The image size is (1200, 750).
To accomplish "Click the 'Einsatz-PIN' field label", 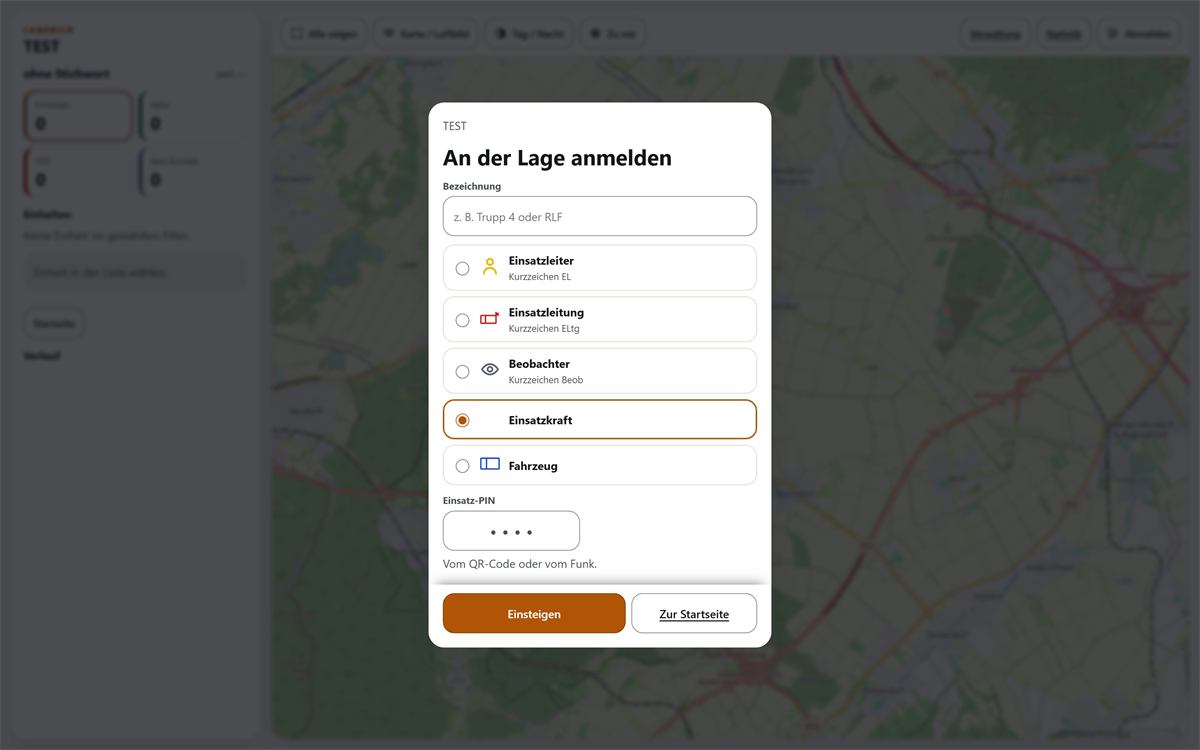I will coord(469,500).
